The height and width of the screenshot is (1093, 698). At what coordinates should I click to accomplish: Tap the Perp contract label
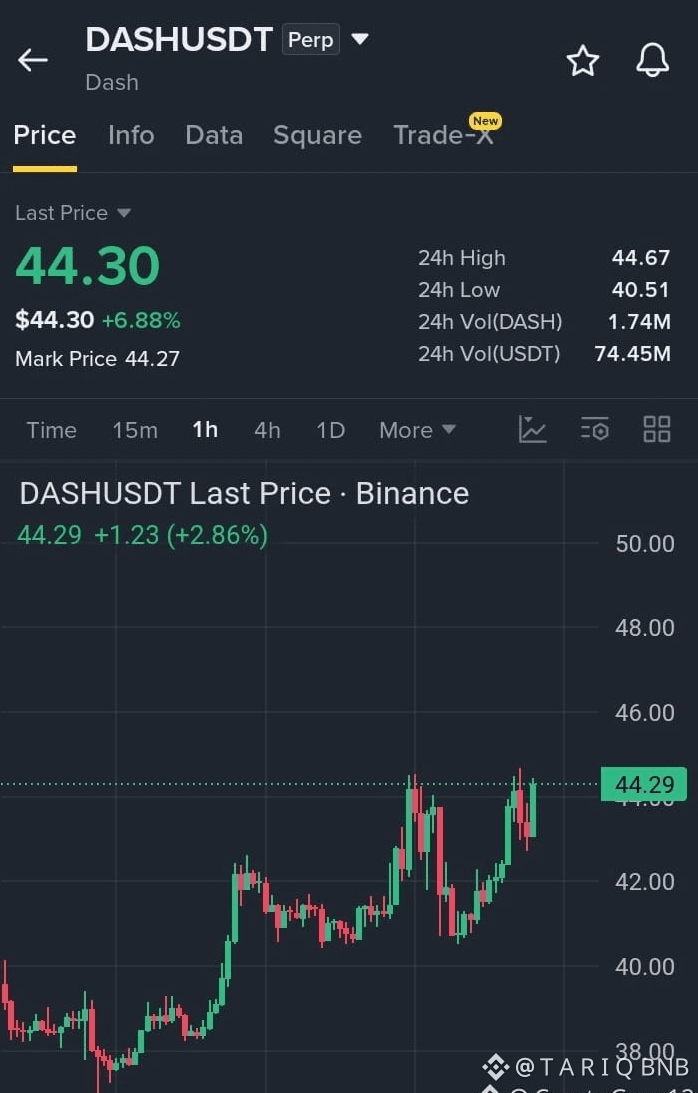click(x=310, y=40)
